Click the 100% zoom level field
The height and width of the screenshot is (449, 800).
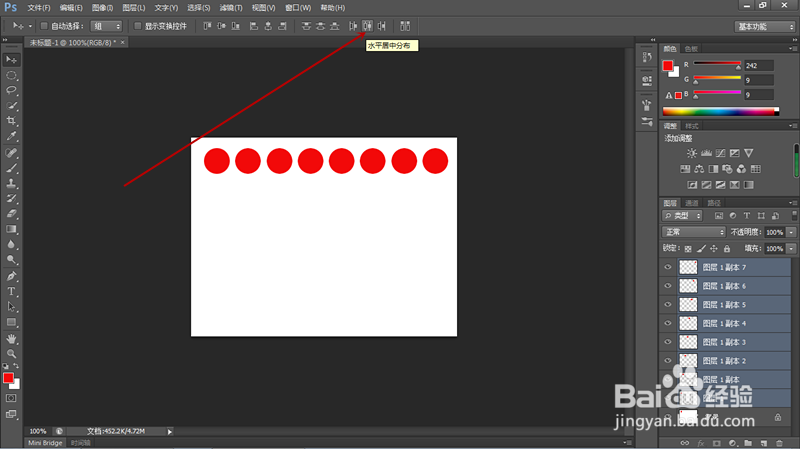(38, 432)
